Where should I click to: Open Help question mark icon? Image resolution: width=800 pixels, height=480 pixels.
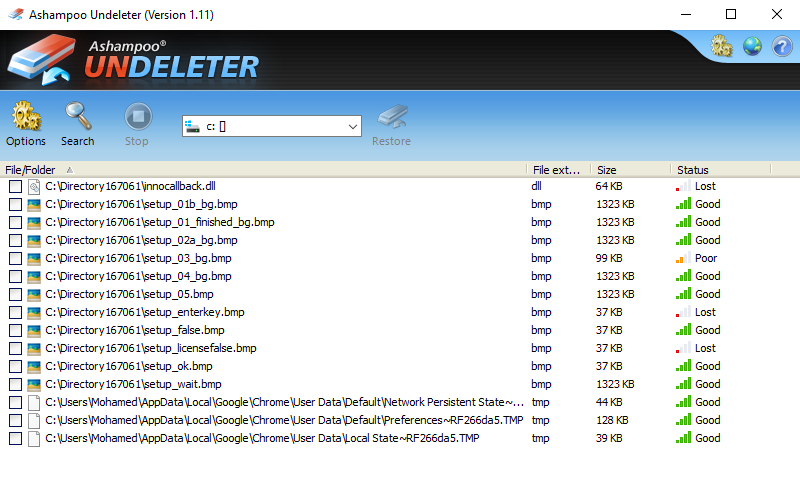(782, 46)
